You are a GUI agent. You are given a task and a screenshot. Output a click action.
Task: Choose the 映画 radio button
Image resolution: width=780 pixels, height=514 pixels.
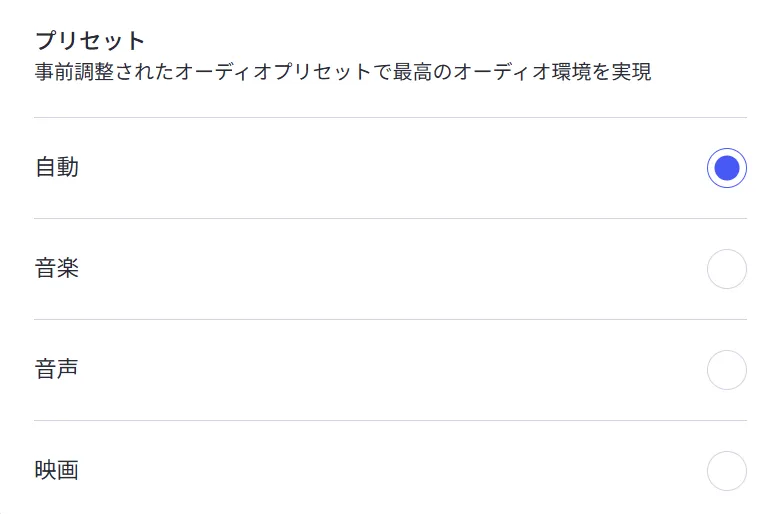(x=726, y=471)
